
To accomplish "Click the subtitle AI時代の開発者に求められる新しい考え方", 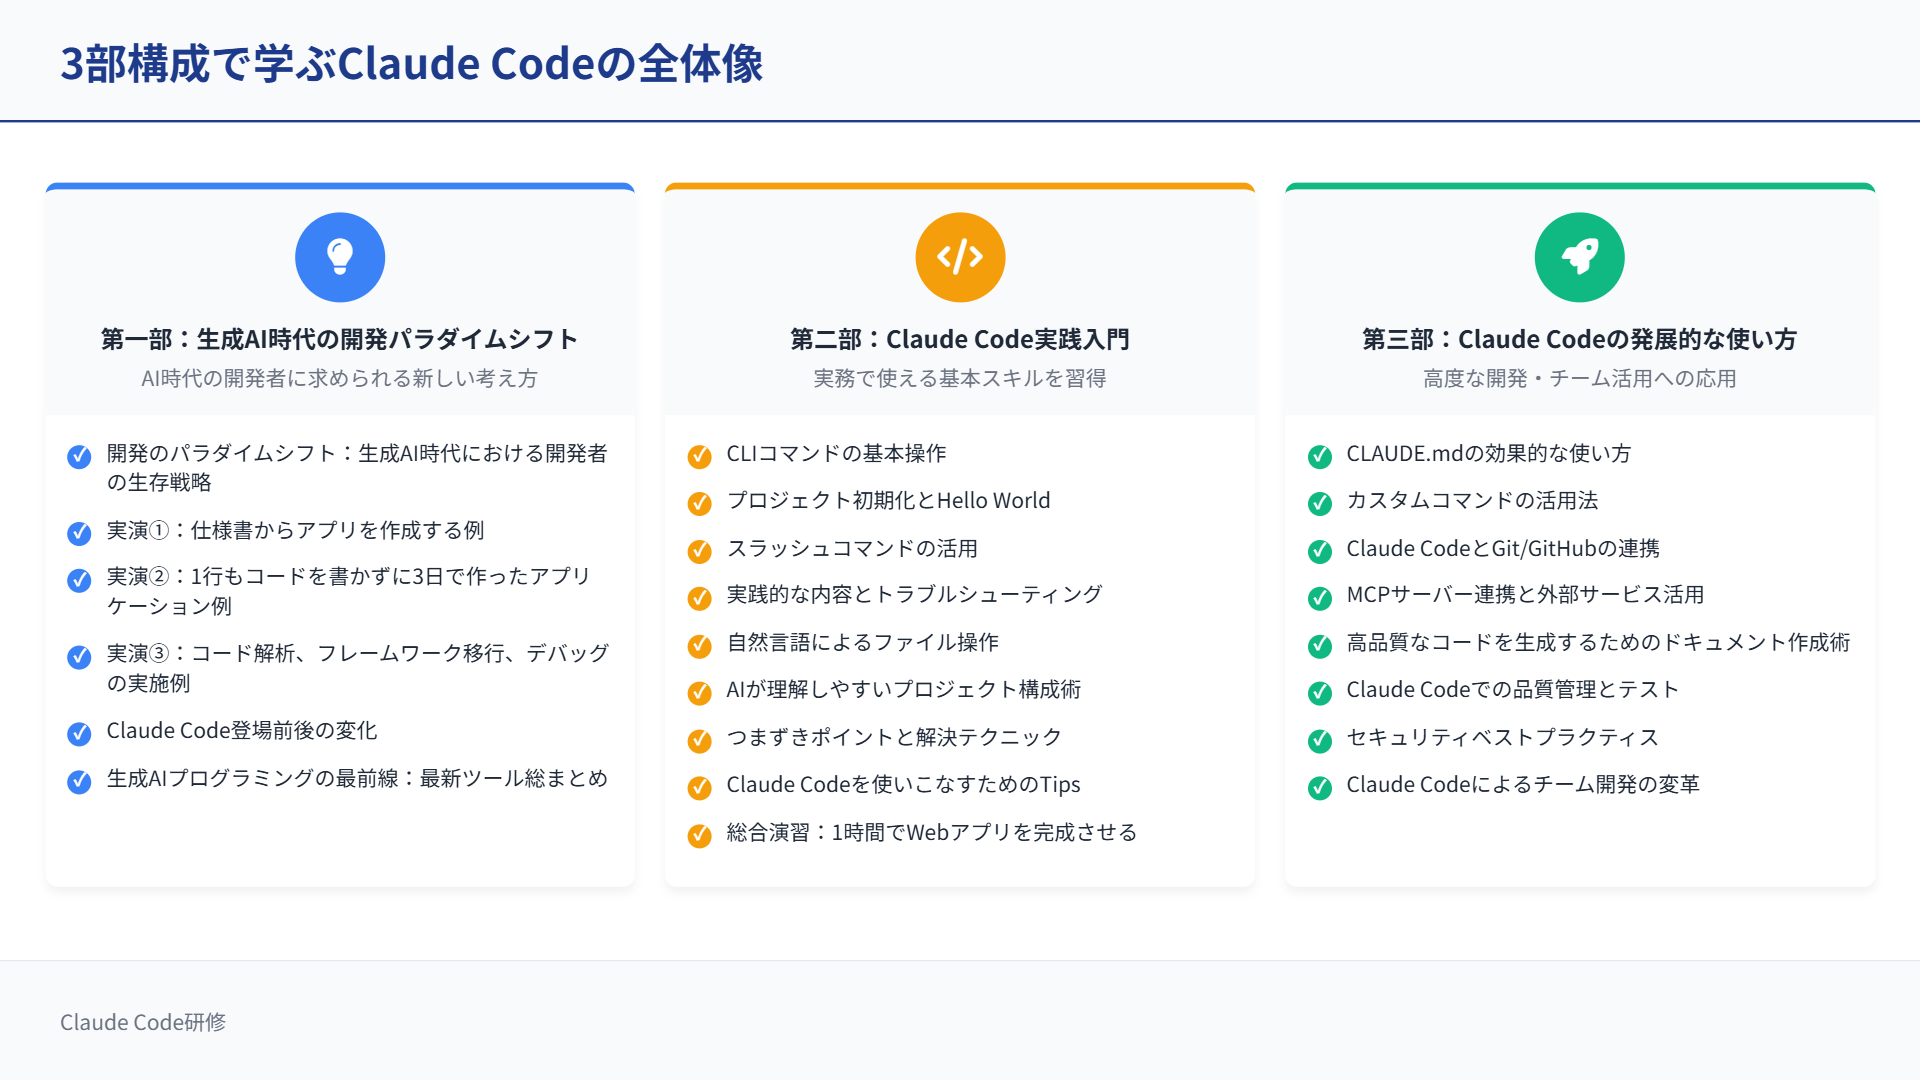I will click(340, 378).
